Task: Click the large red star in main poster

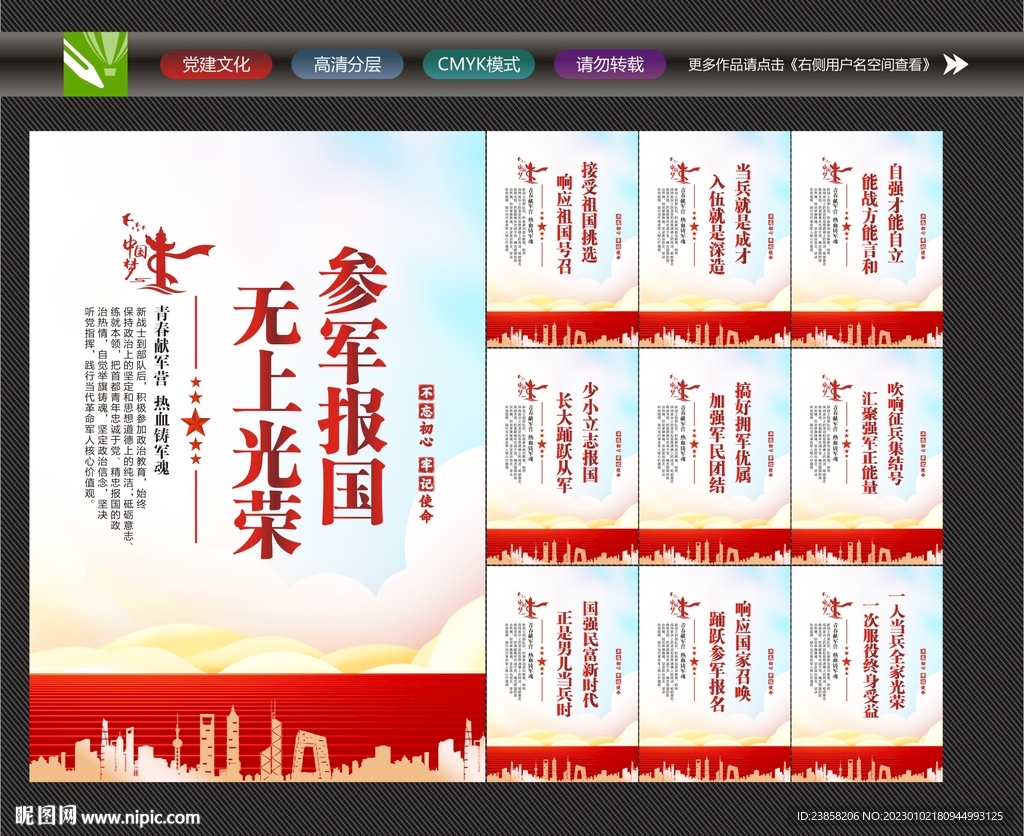Action: 195,423
